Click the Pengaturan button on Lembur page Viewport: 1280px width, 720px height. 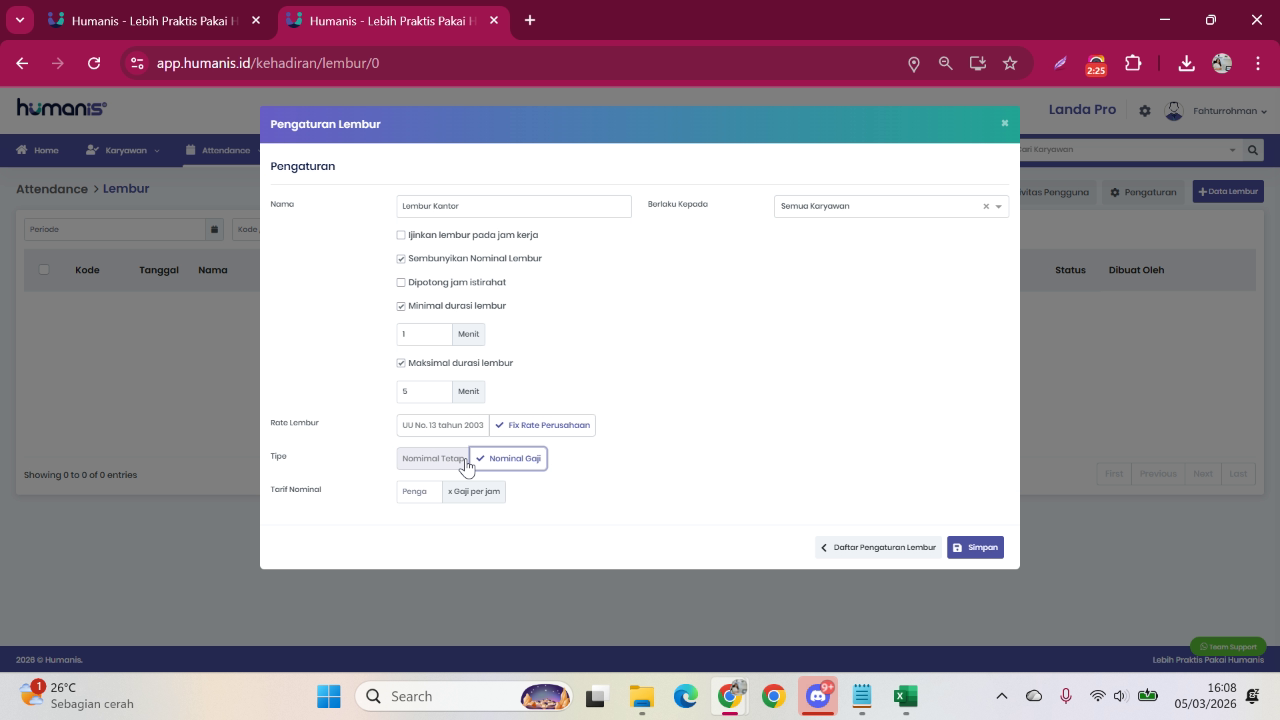click(1143, 192)
